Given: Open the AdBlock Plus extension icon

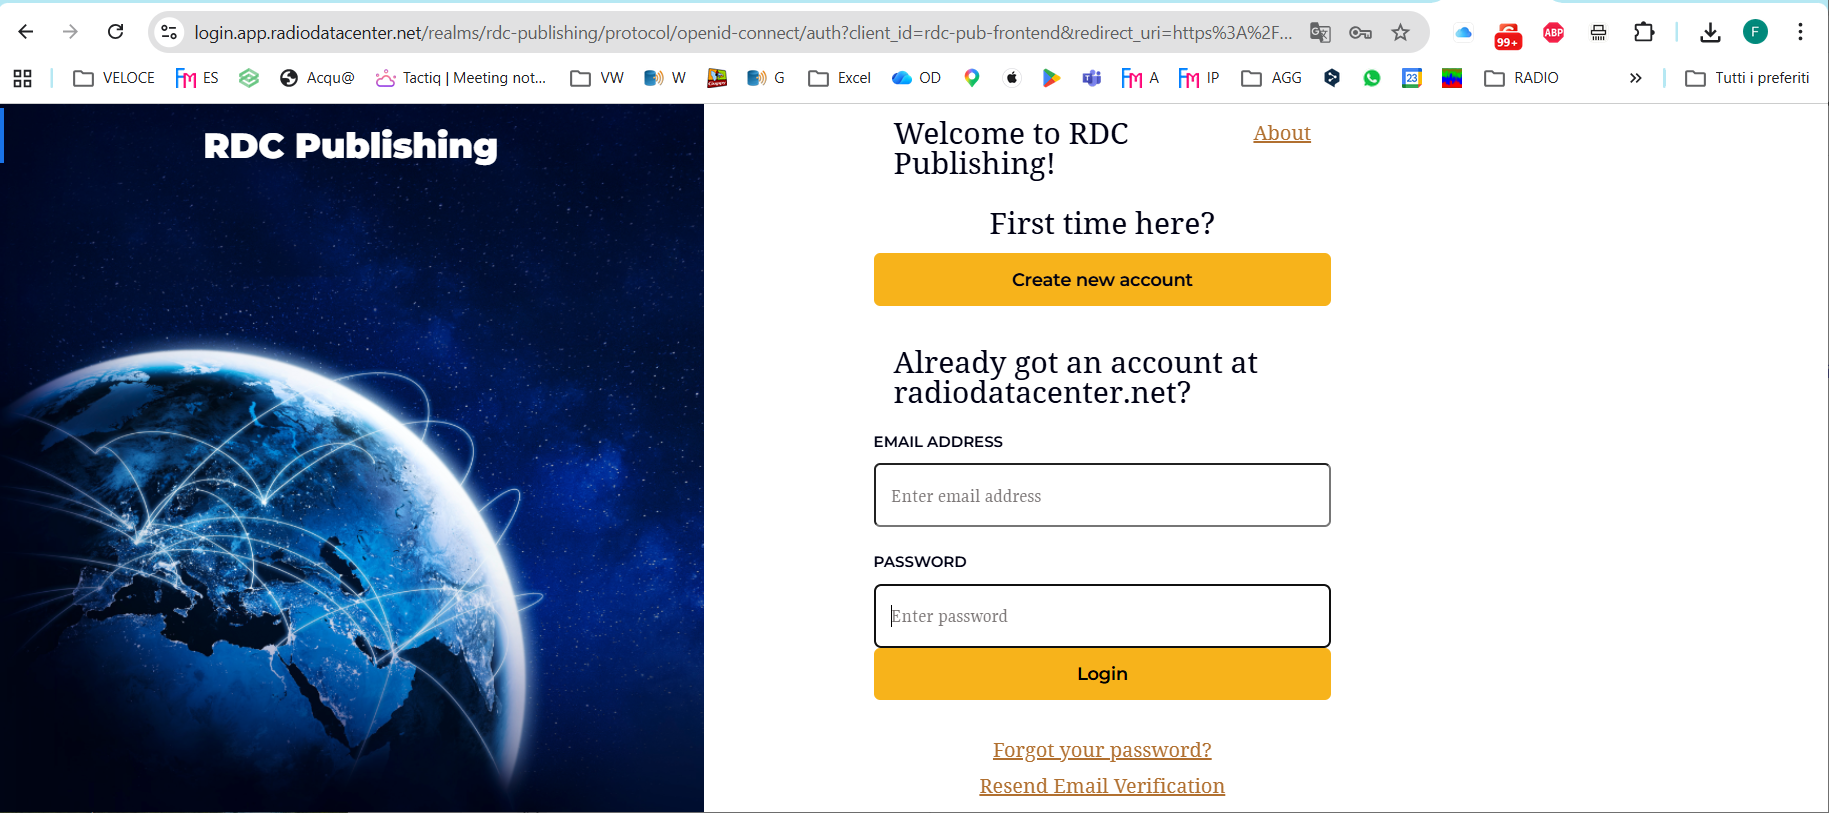Looking at the screenshot, I should pos(1553,33).
